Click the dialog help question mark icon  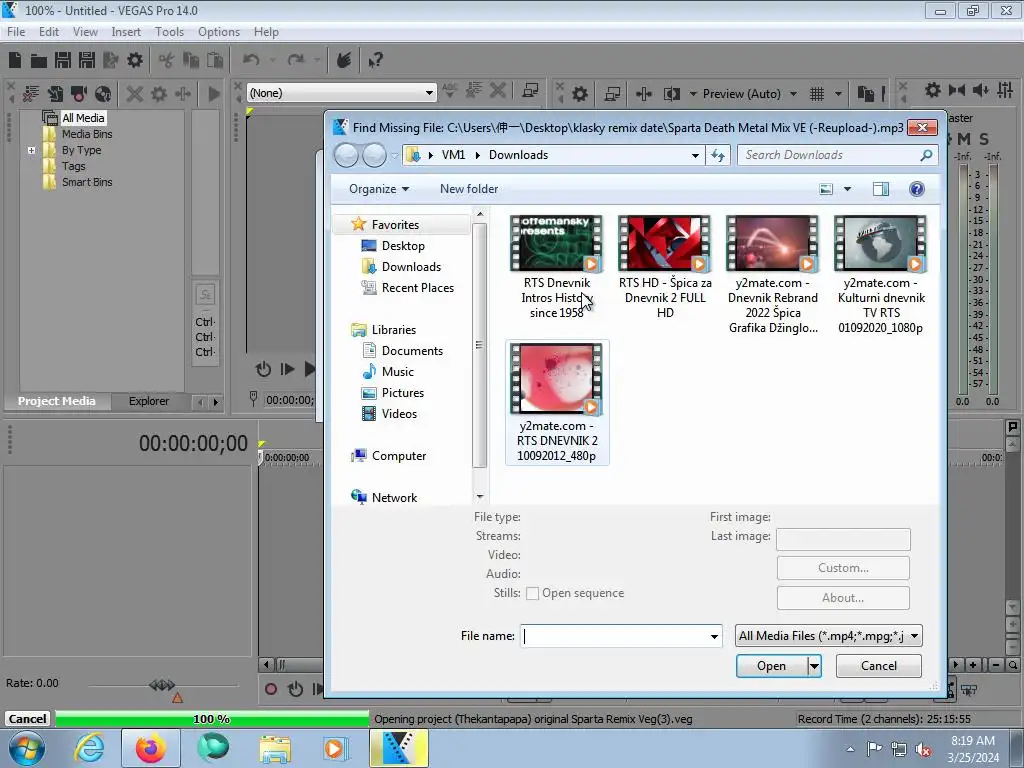tap(916, 189)
